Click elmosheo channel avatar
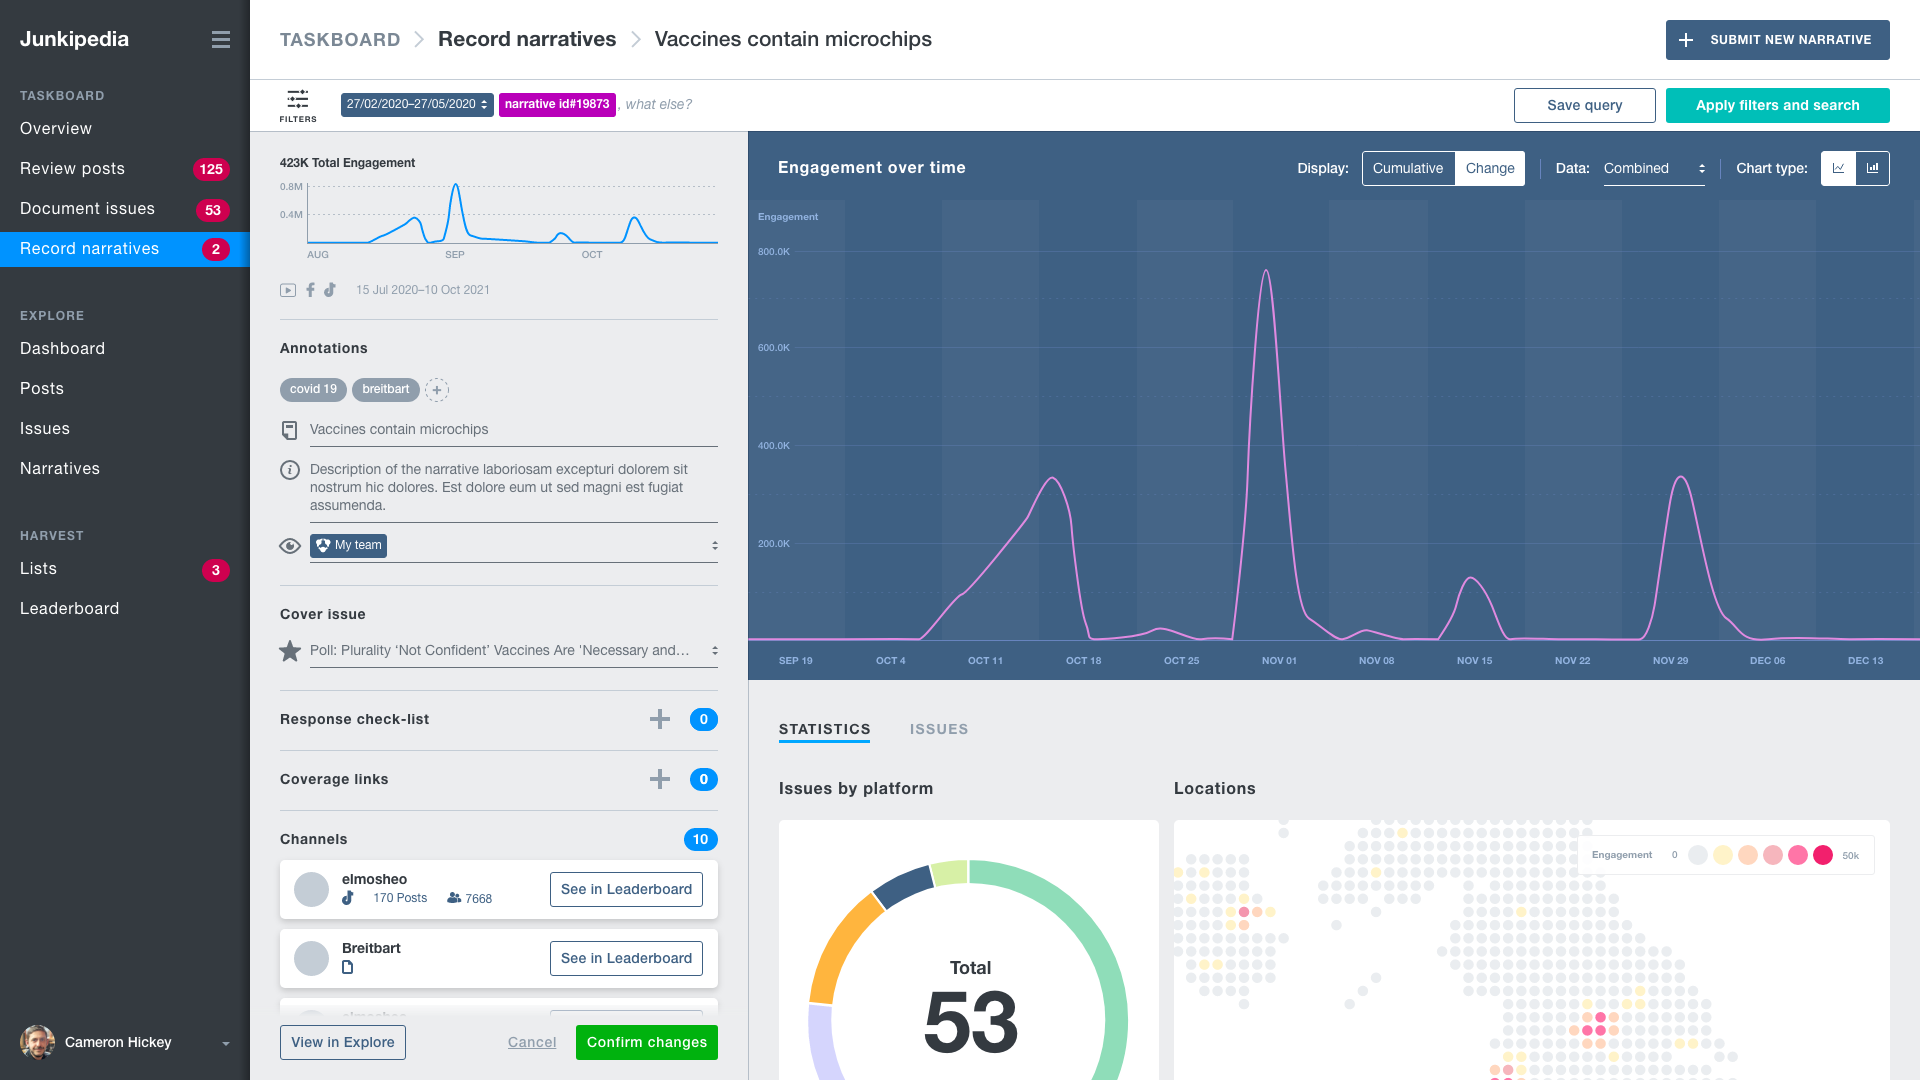Image resolution: width=1920 pixels, height=1080 pixels. tap(311, 889)
